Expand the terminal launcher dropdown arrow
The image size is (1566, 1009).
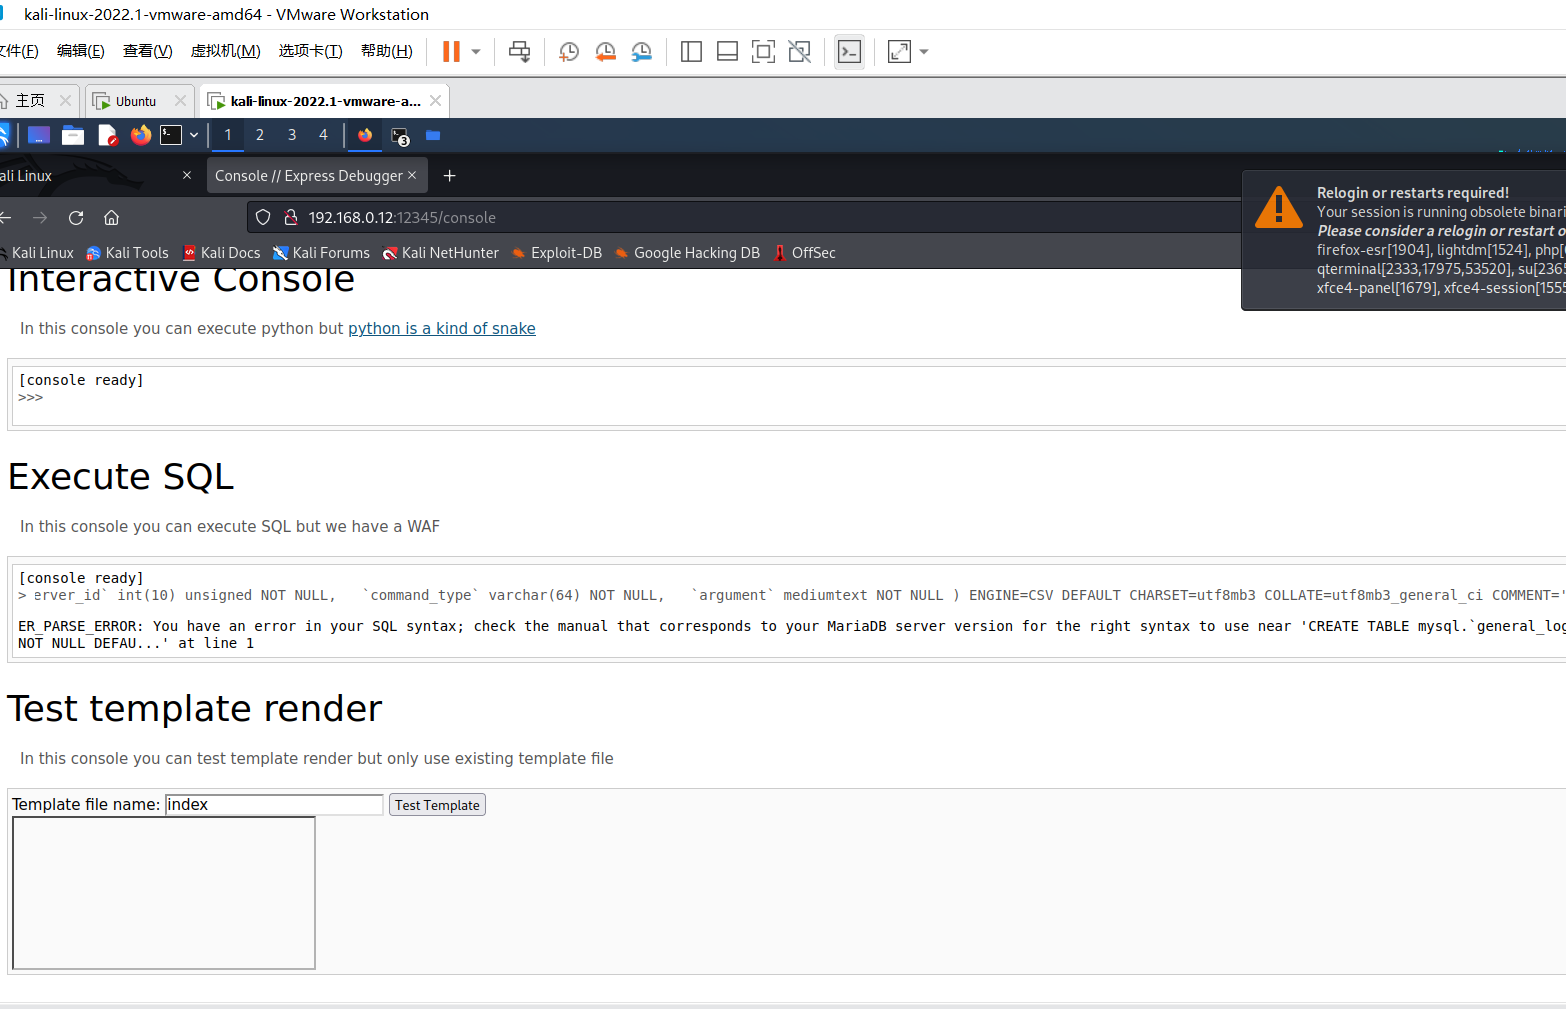click(194, 135)
